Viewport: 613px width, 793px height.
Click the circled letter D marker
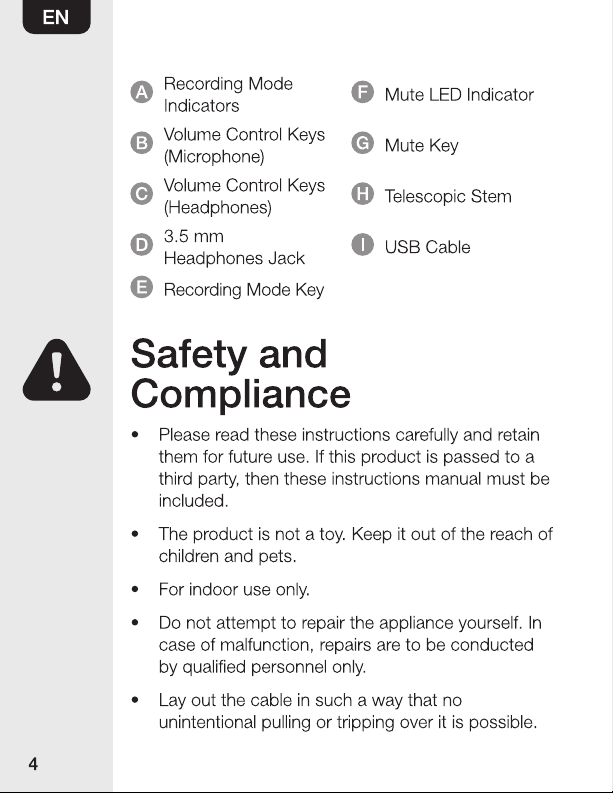tap(142, 245)
